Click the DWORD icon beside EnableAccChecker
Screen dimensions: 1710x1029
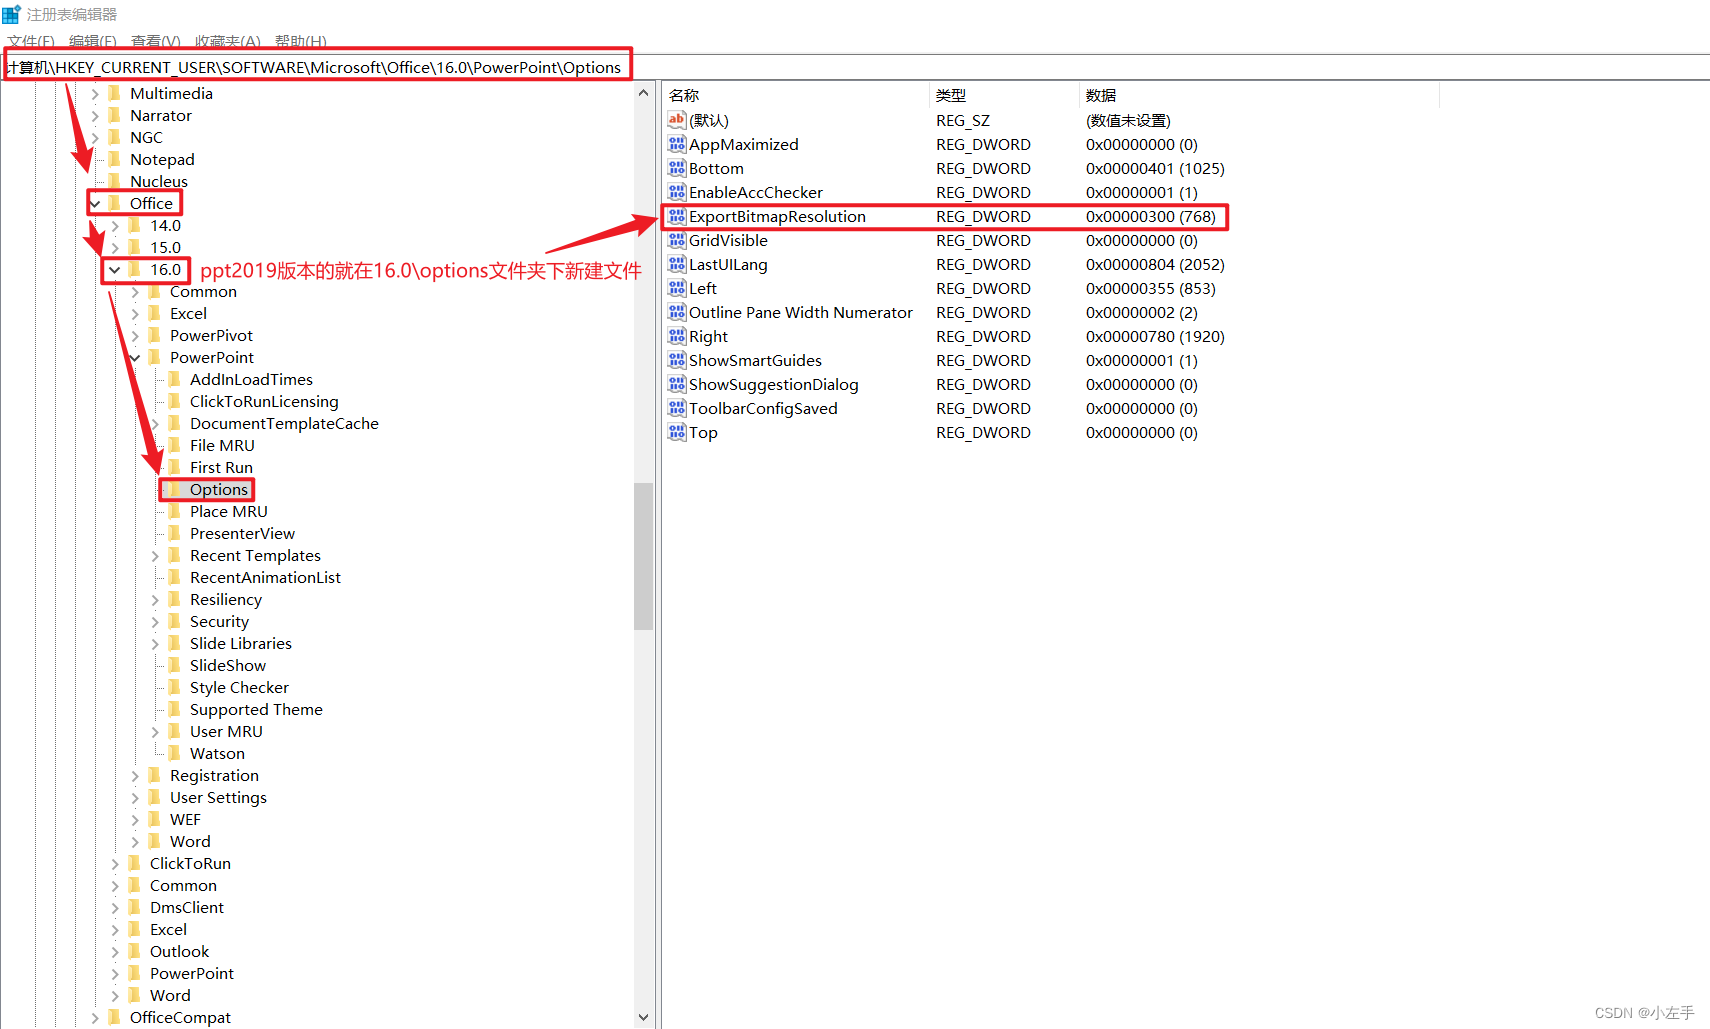pyautogui.click(x=677, y=192)
